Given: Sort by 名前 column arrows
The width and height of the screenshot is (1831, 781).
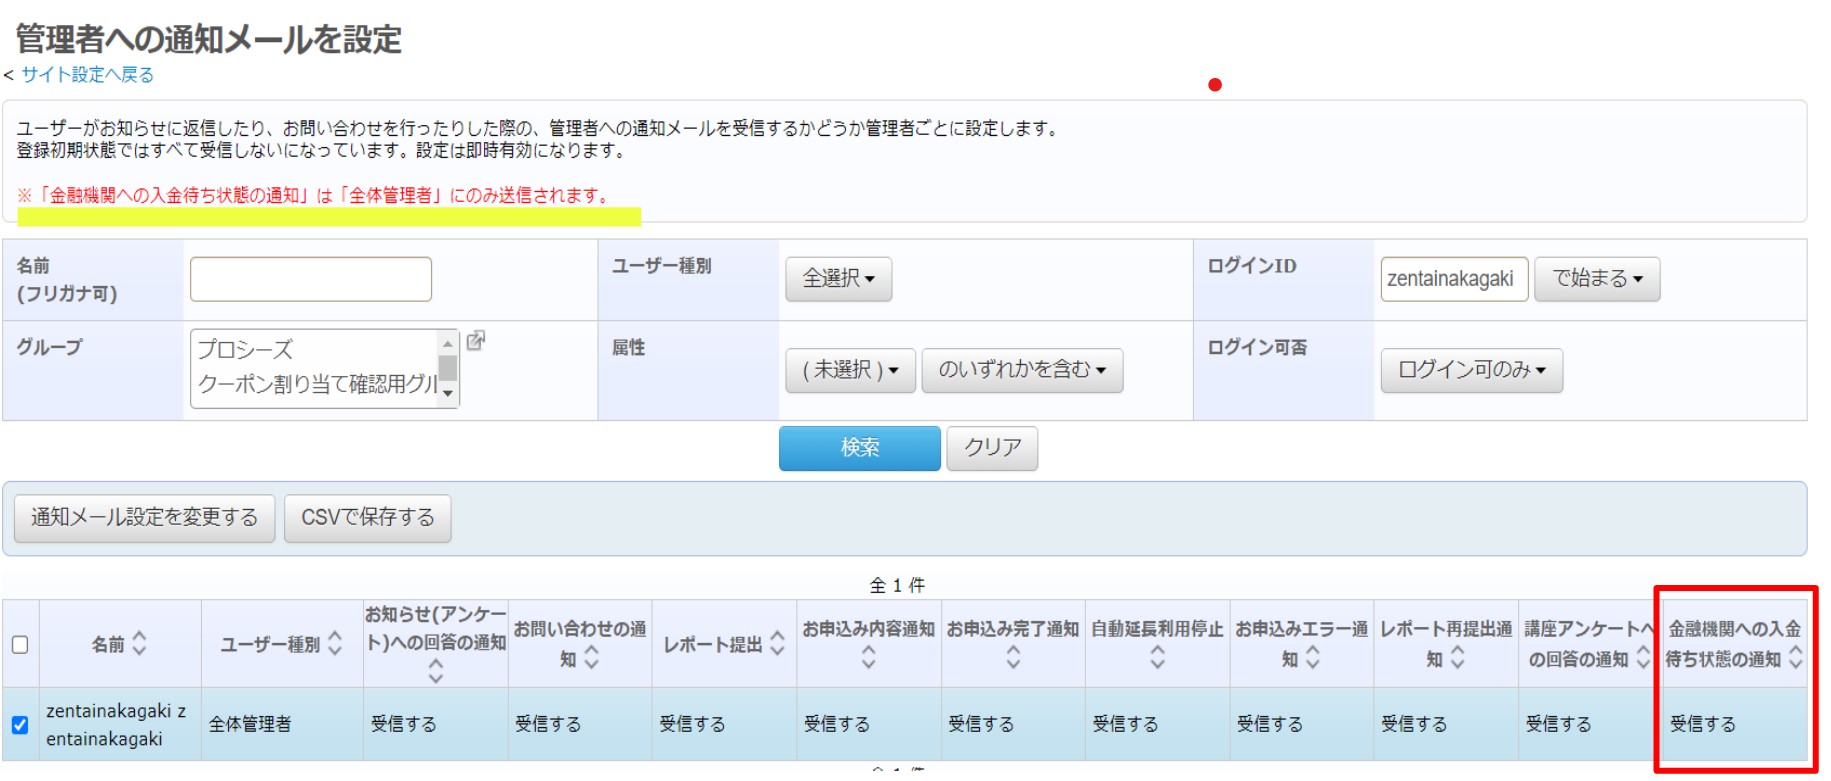Looking at the screenshot, I should point(139,643).
